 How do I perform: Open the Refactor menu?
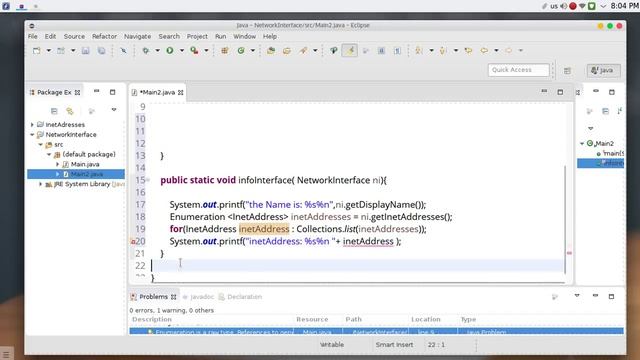(104, 36)
